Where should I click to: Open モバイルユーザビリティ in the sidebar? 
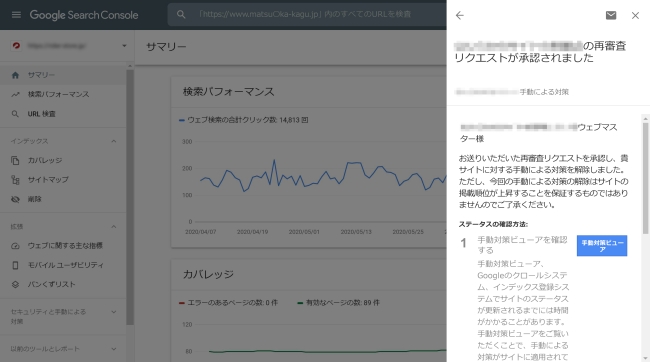click(63, 265)
